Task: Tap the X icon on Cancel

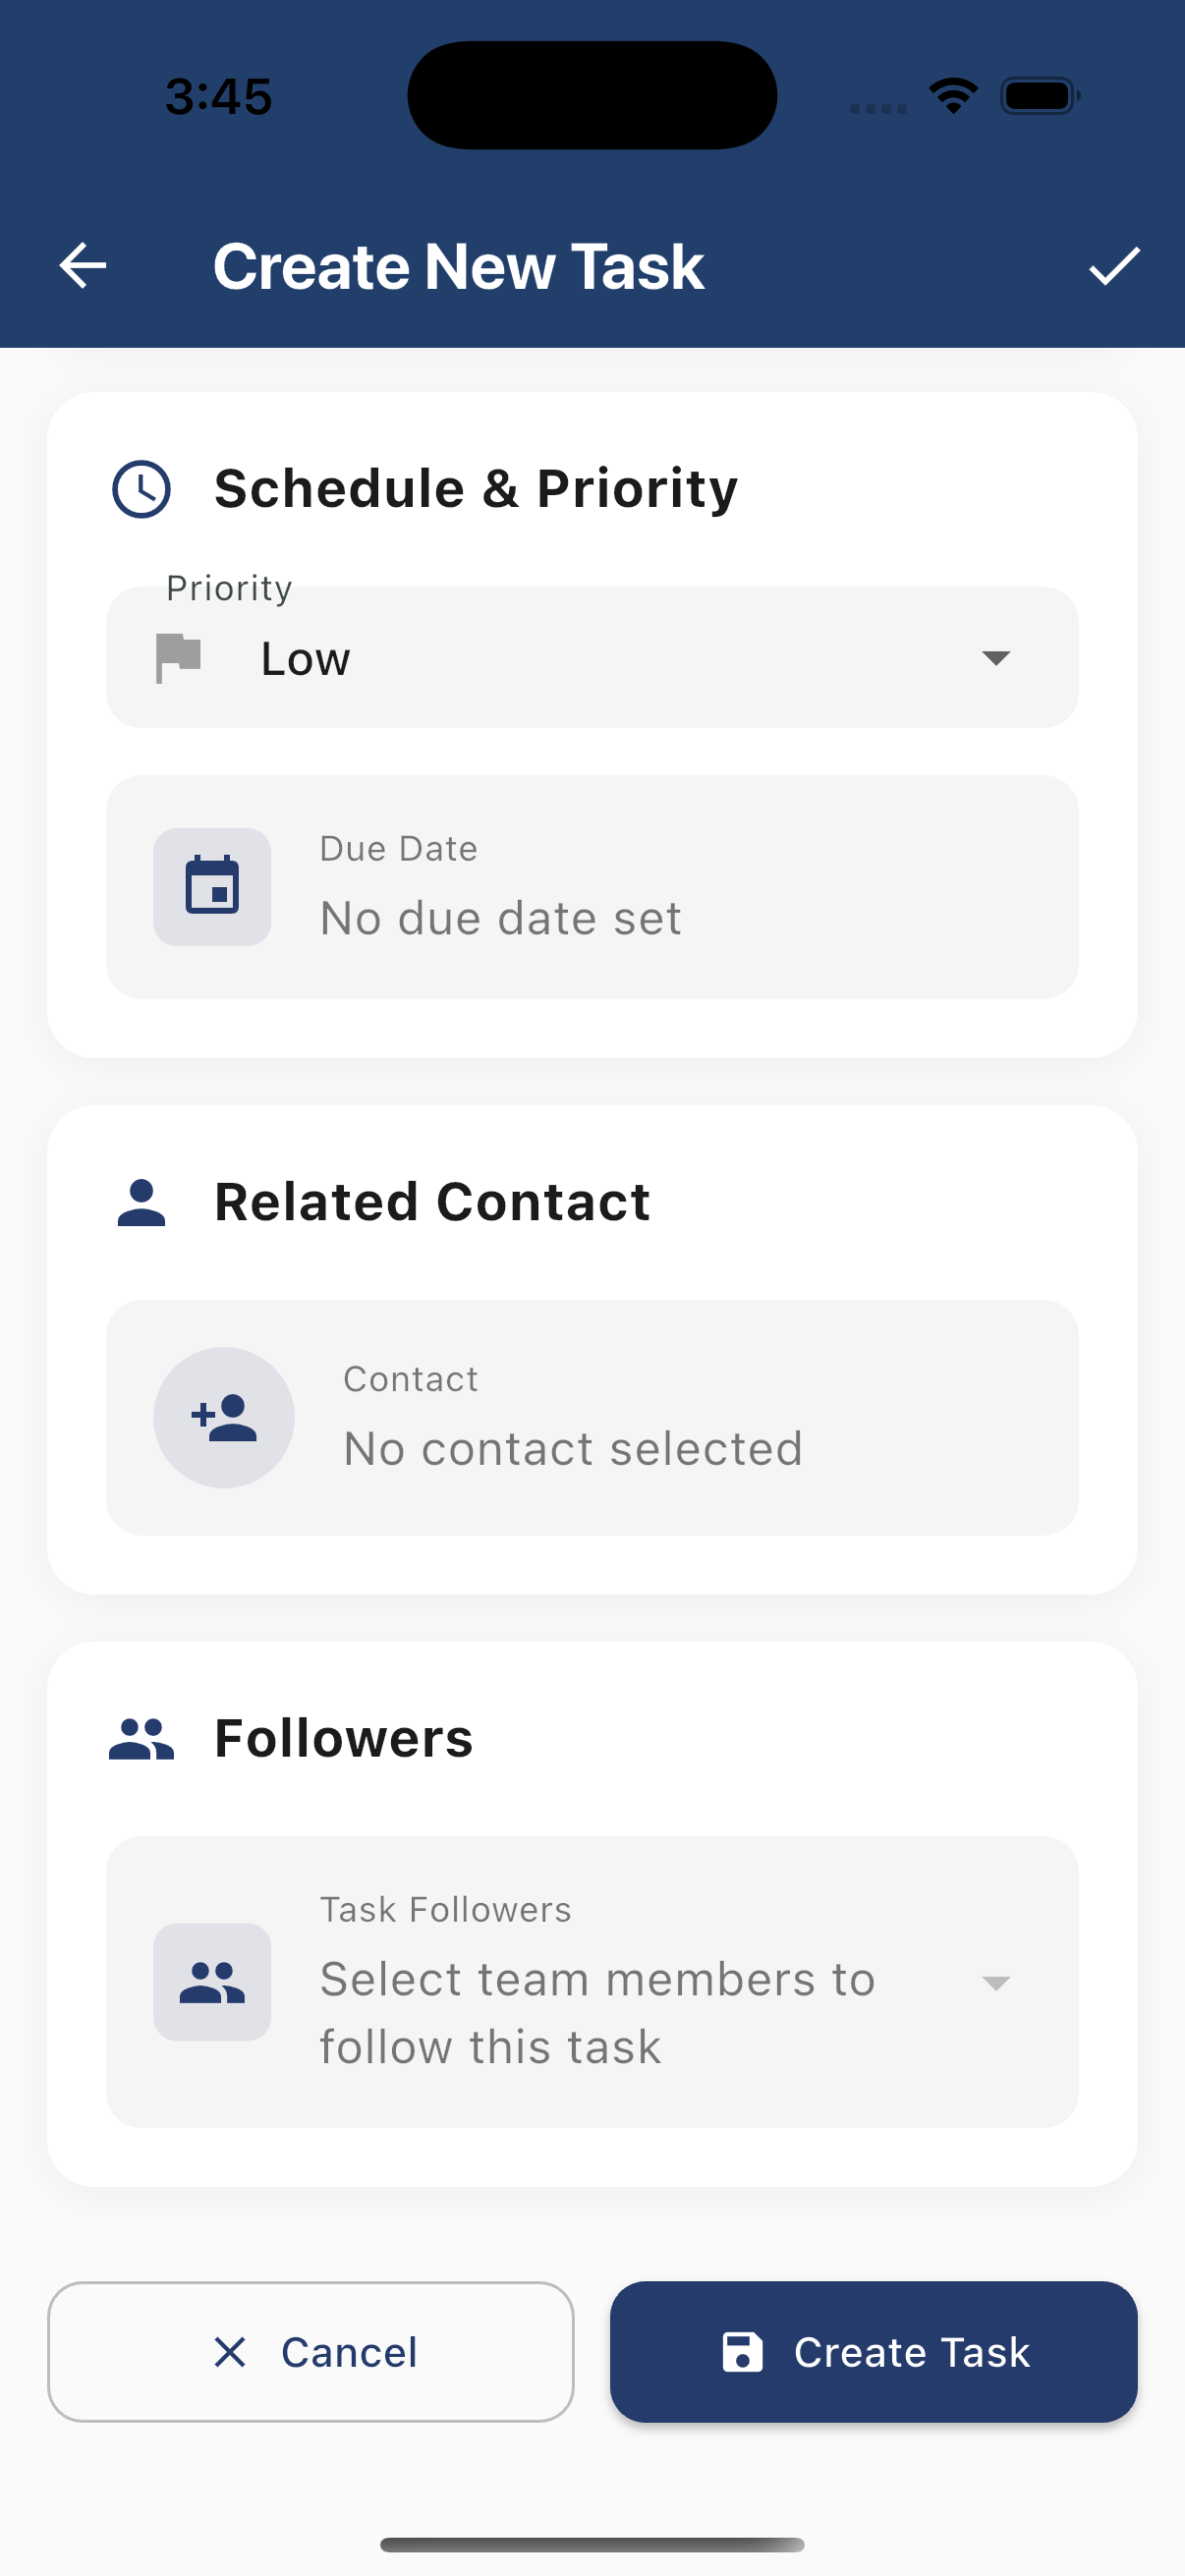Action: (x=230, y=2352)
